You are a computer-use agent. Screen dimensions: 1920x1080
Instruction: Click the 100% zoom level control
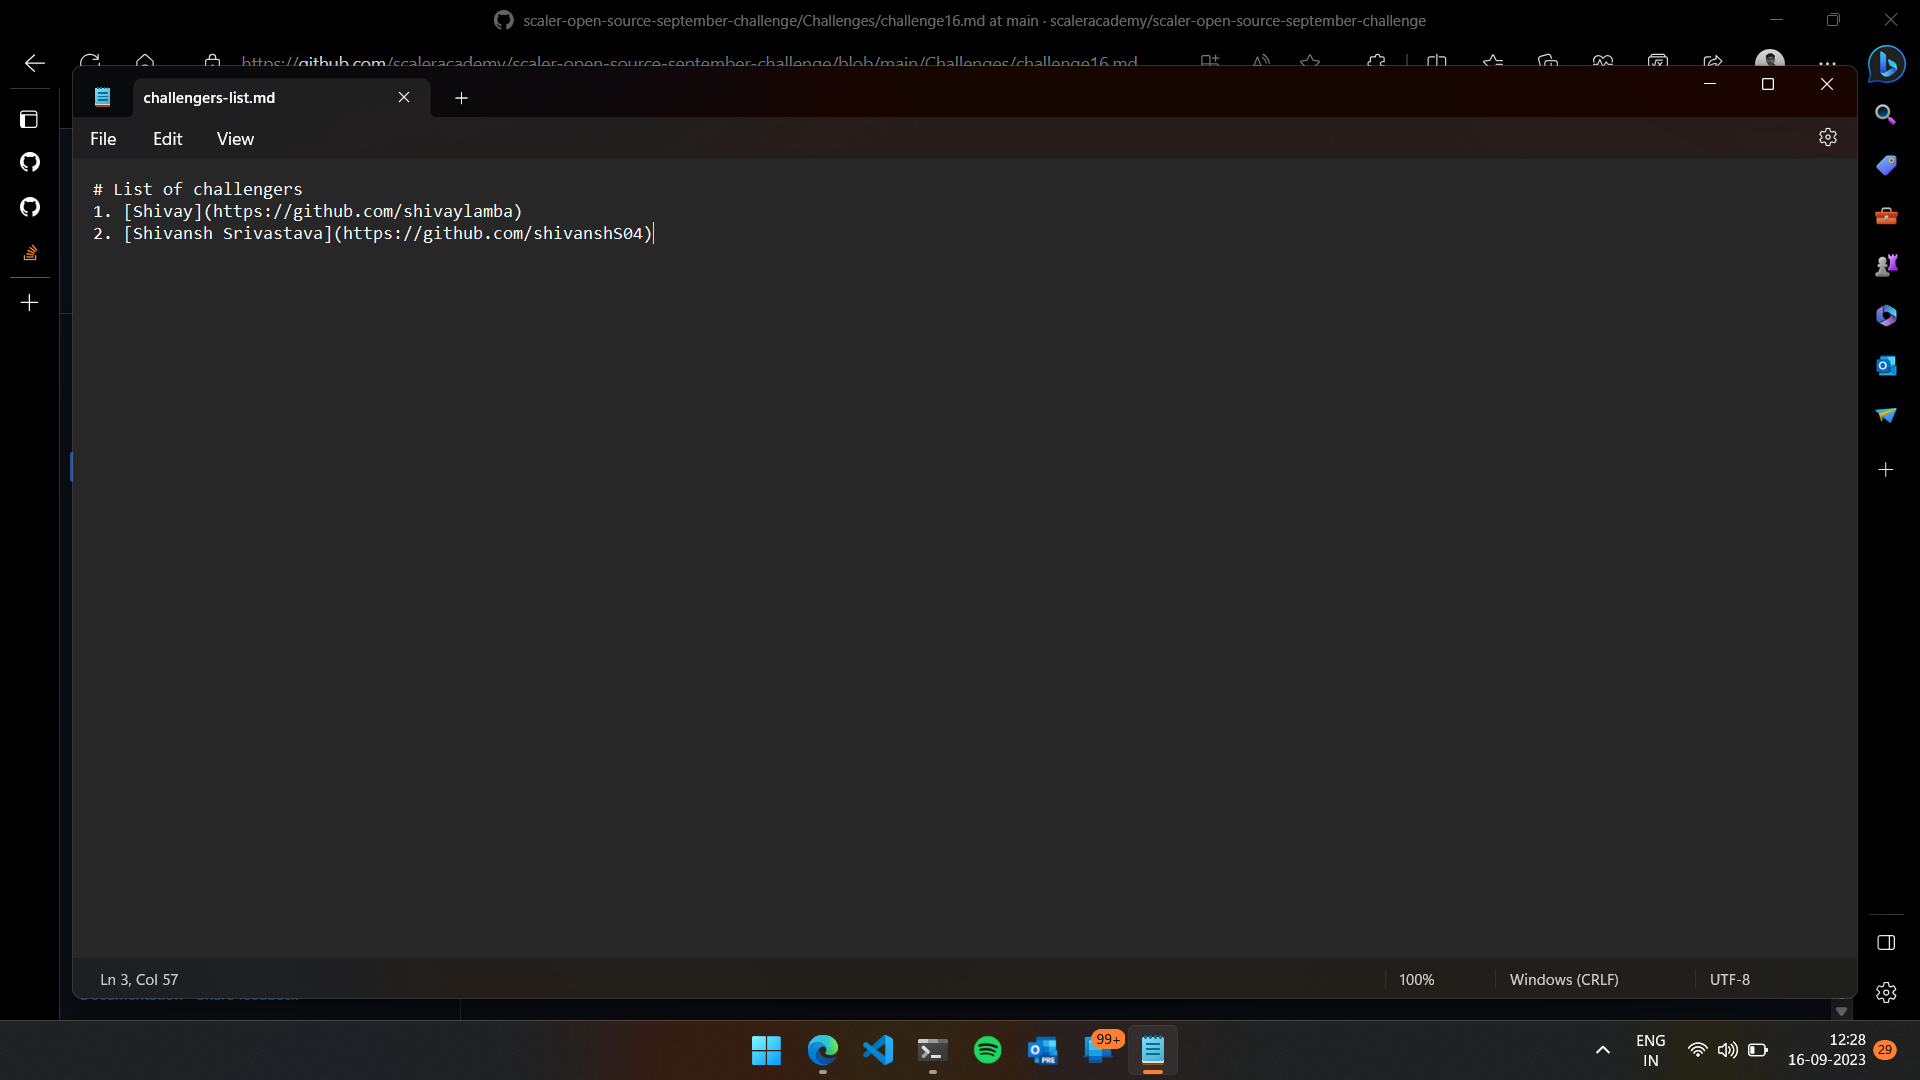tap(1416, 979)
